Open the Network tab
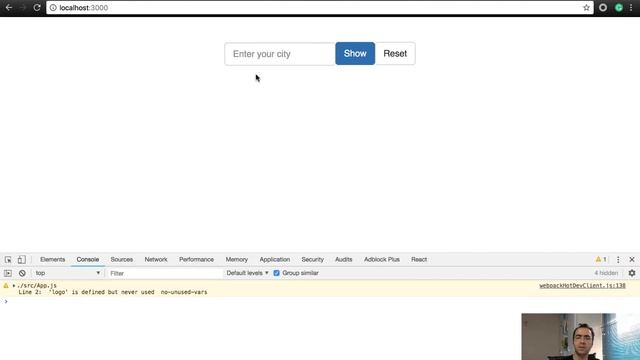The image size is (640, 360). pos(156,260)
